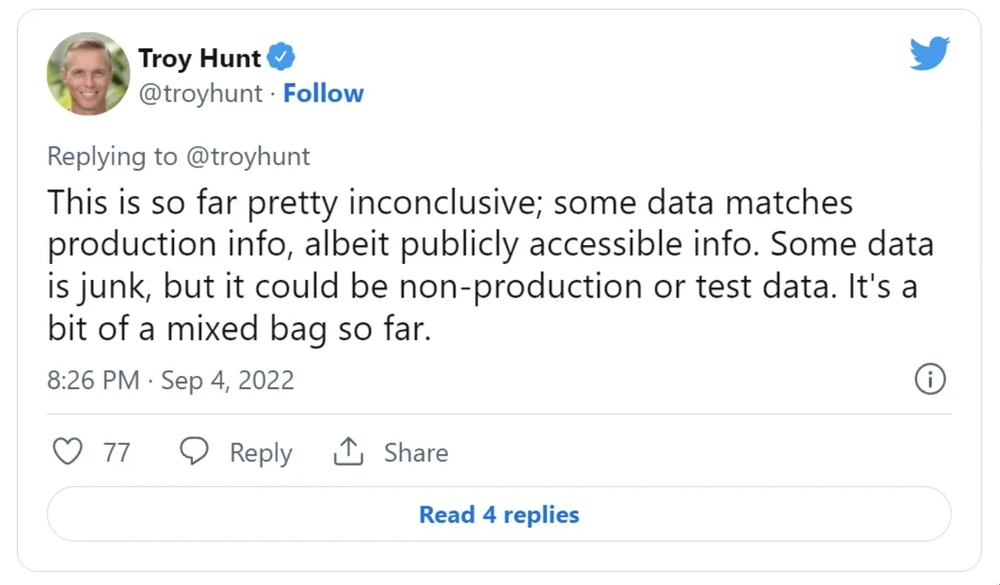Click the 77 likes count
Image resolution: width=1000 pixels, height=585 pixels.
pyautogui.click(x=117, y=453)
